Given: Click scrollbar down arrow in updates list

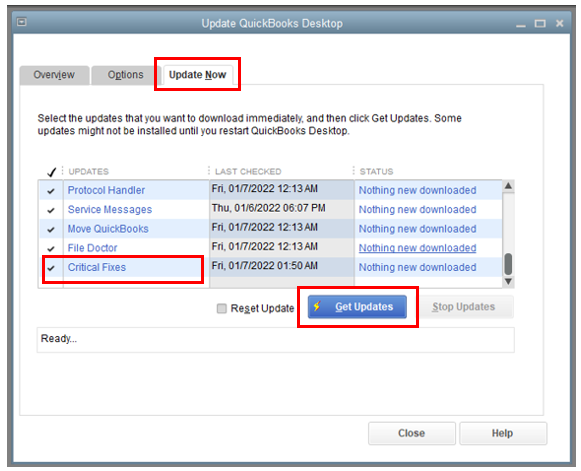Looking at the screenshot, I should [508, 282].
